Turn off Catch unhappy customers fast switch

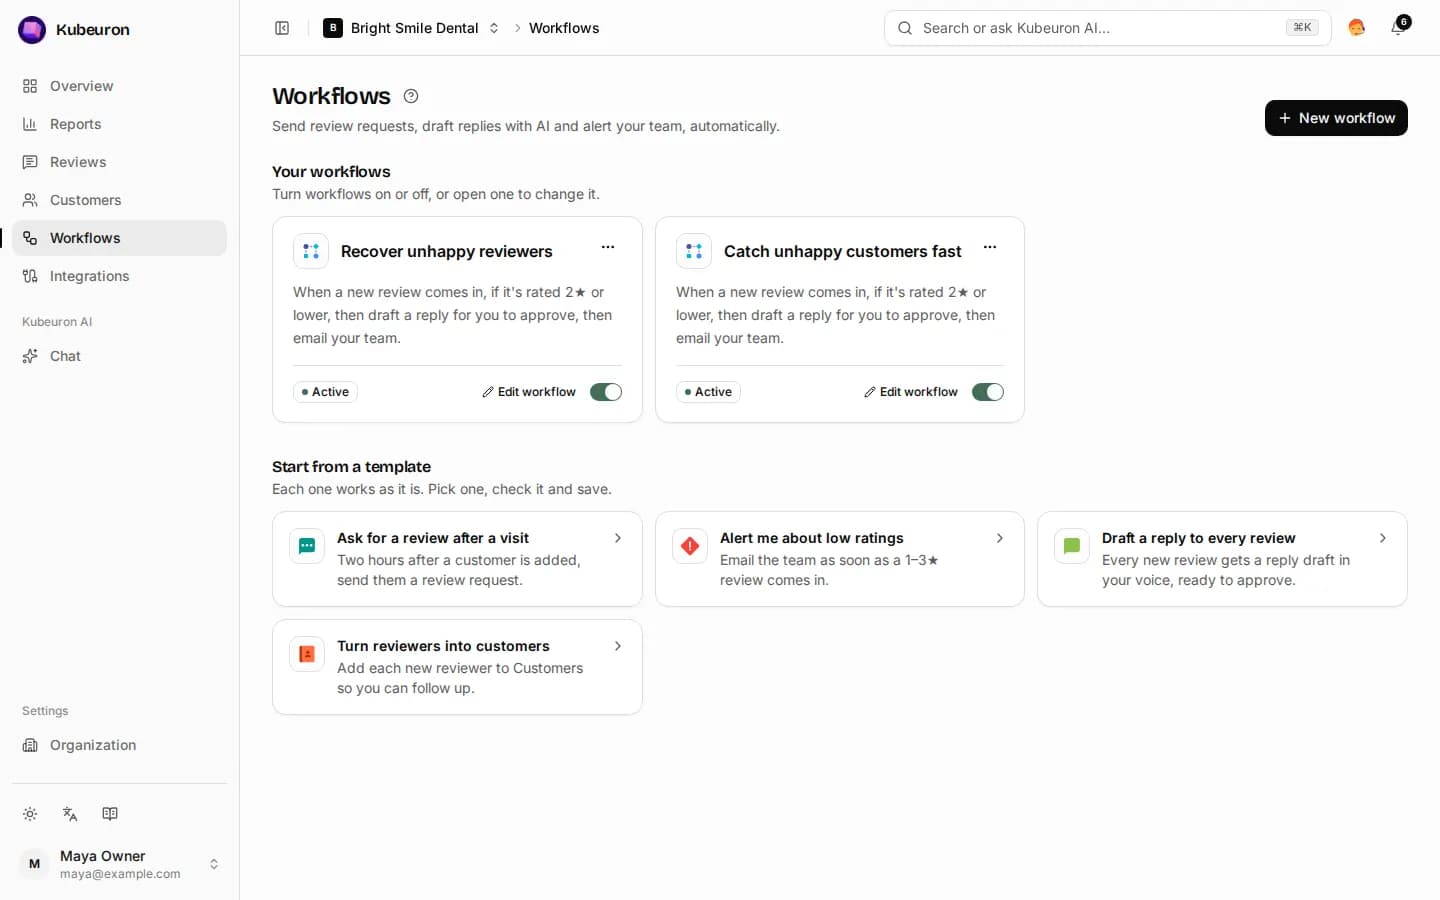click(x=988, y=392)
